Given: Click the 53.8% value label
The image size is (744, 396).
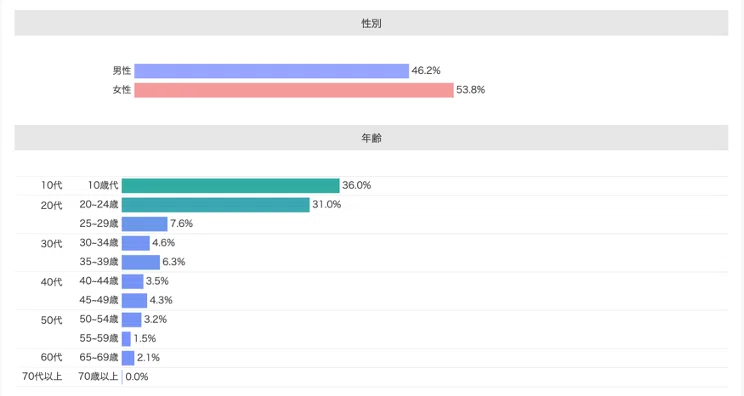Looking at the screenshot, I should pyautogui.click(x=470, y=90).
